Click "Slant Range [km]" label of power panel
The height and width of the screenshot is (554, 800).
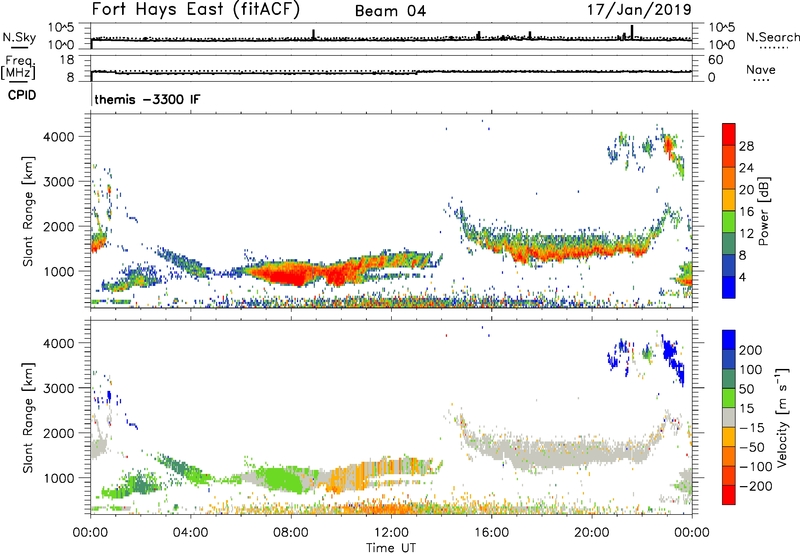pyautogui.click(x=28, y=211)
